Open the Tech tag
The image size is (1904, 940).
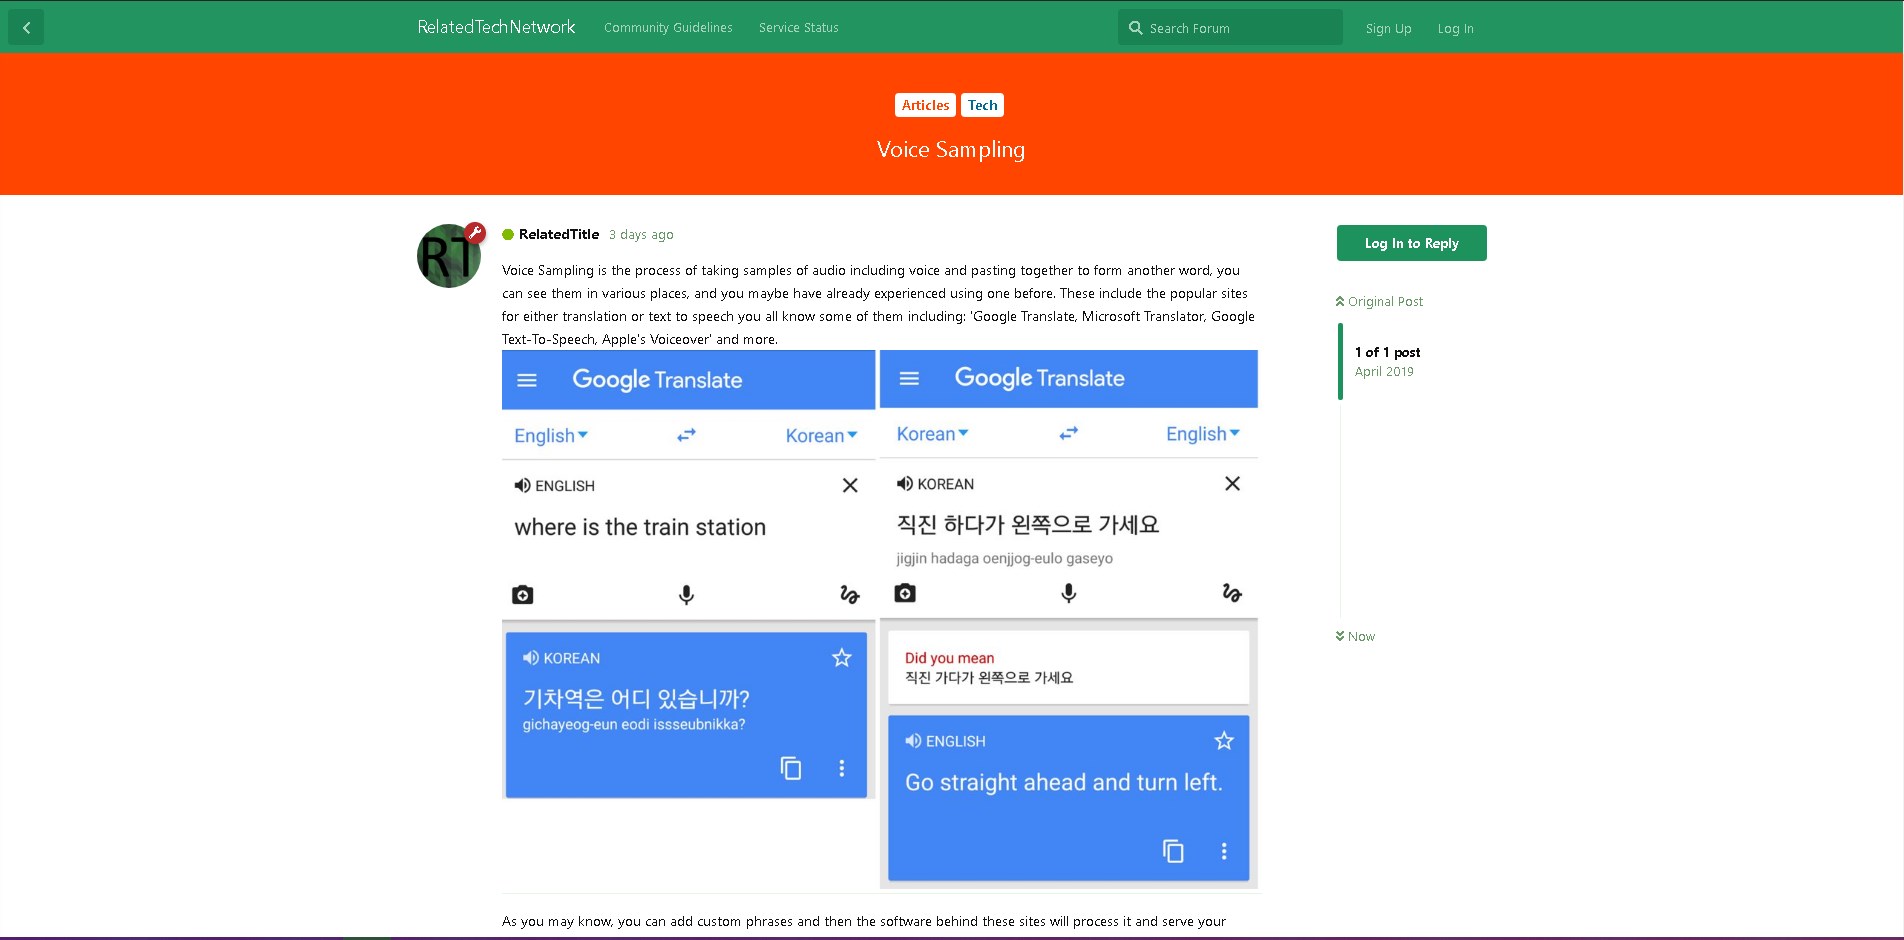982,105
